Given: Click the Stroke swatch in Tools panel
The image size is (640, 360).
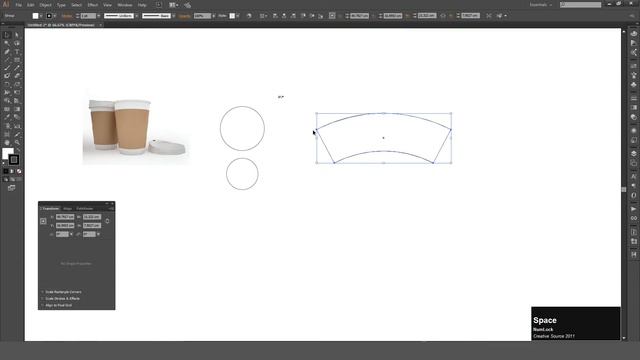Looking at the screenshot, I should pyautogui.click(x=14, y=160).
